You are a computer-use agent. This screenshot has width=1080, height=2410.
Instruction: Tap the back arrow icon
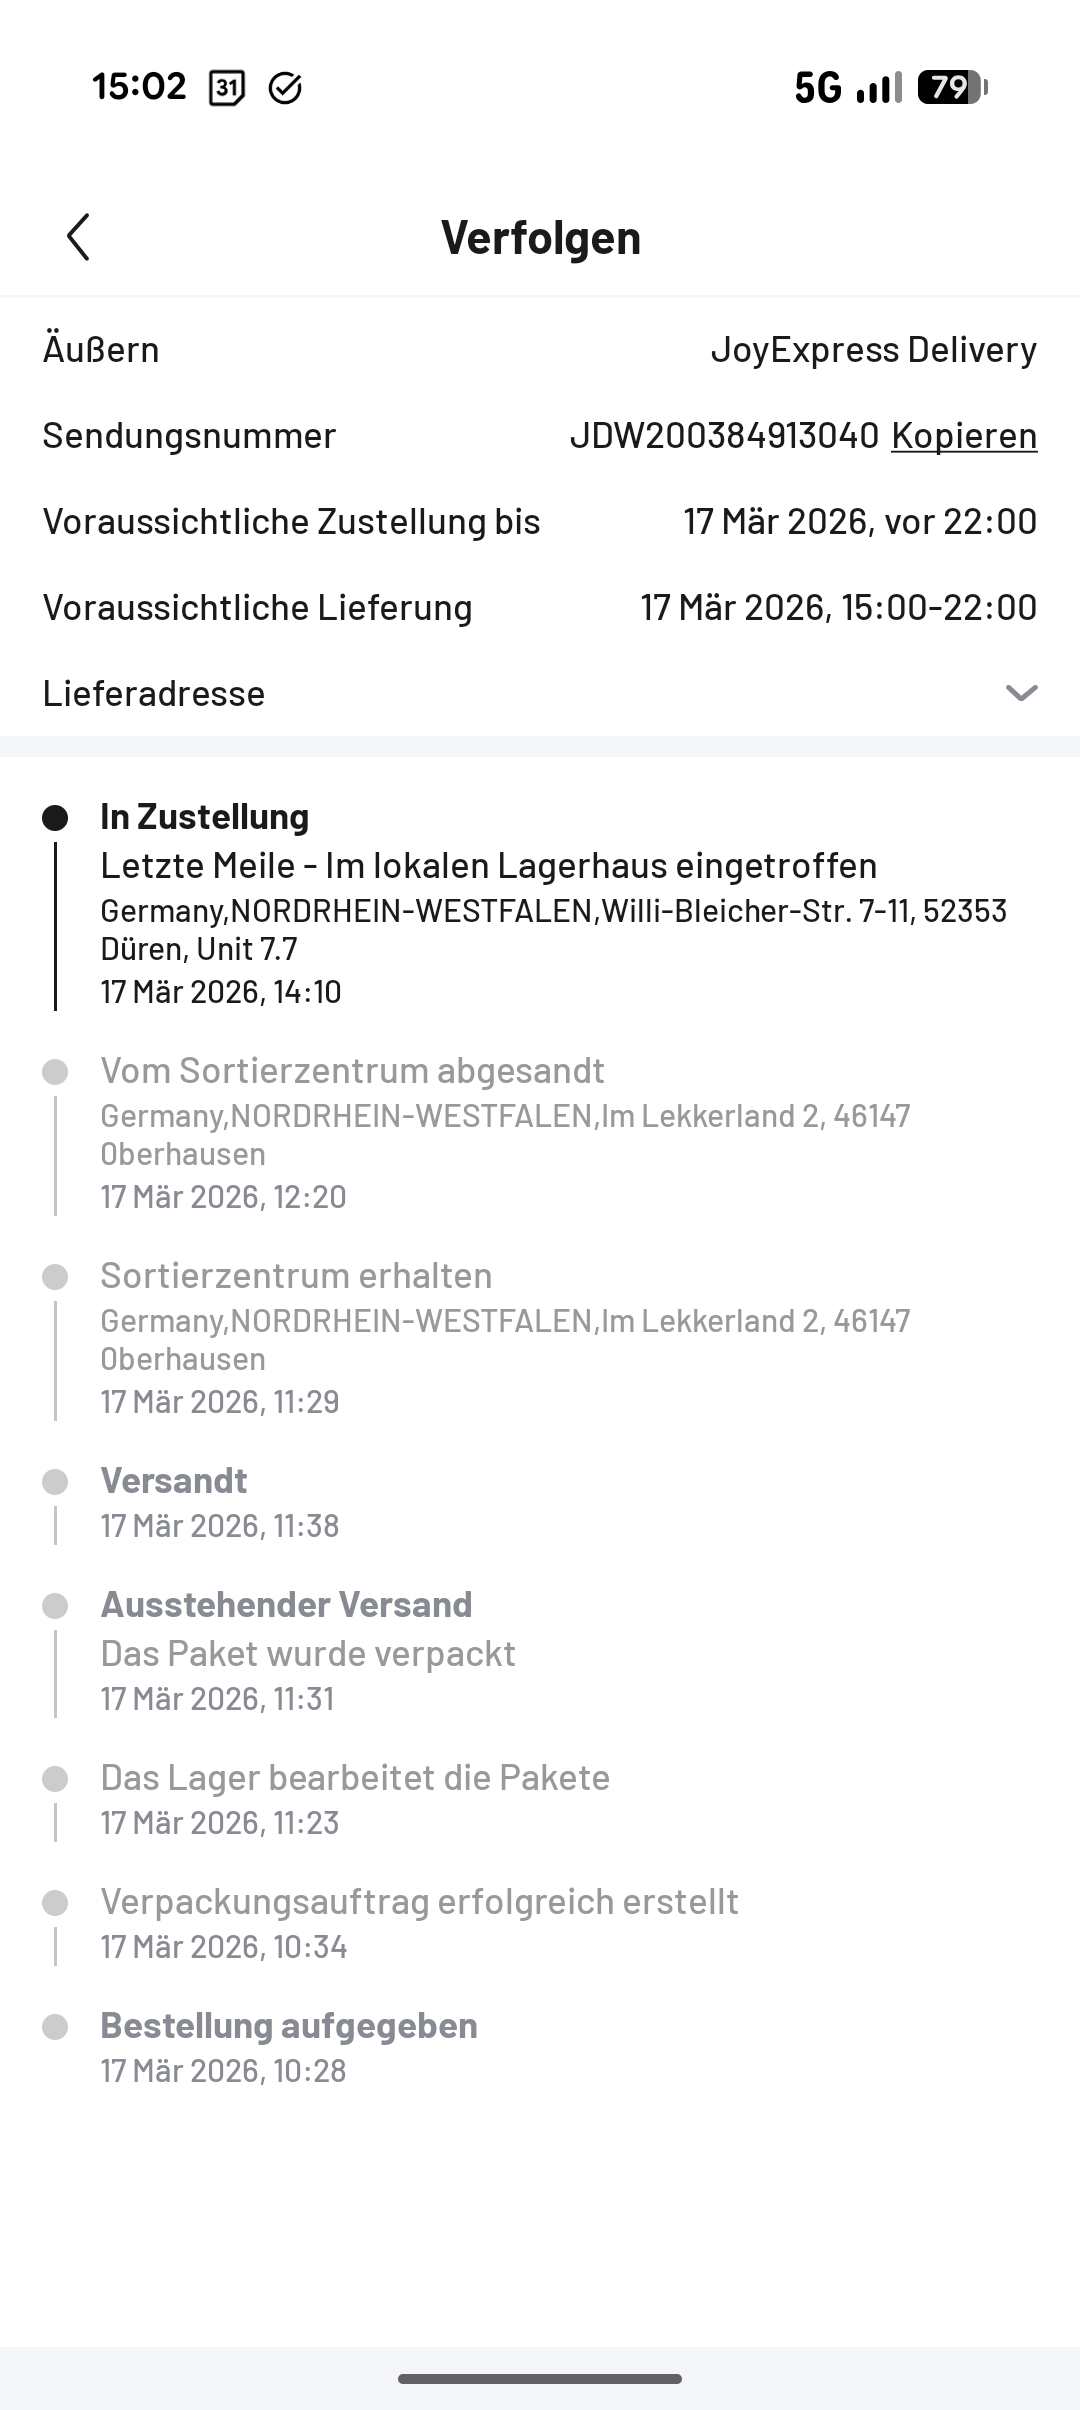pos(78,237)
